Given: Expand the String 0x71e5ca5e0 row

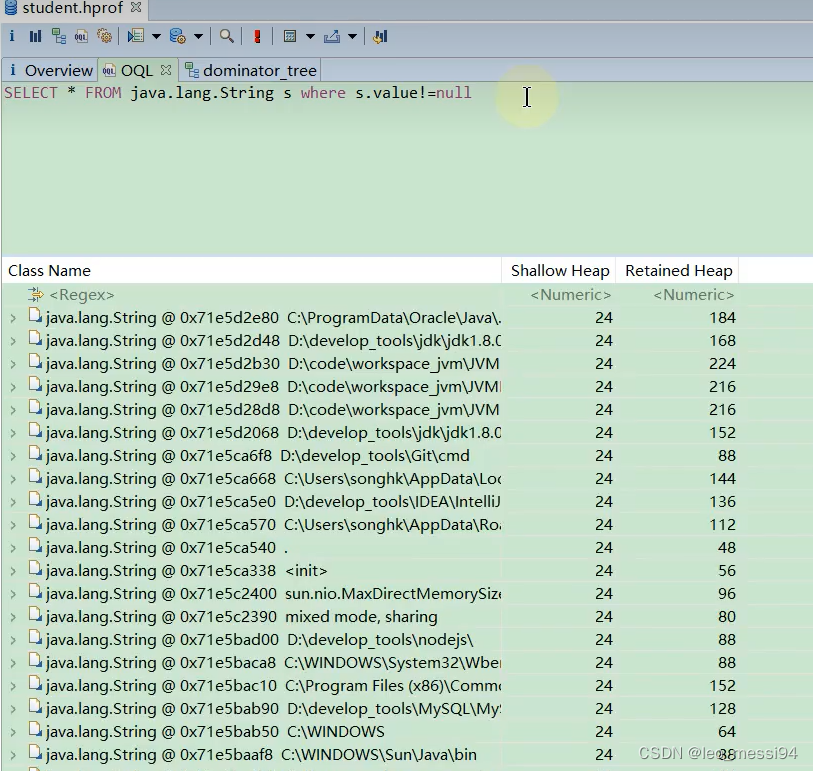Looking at the screenshot, I should click(x=13, y=502).
